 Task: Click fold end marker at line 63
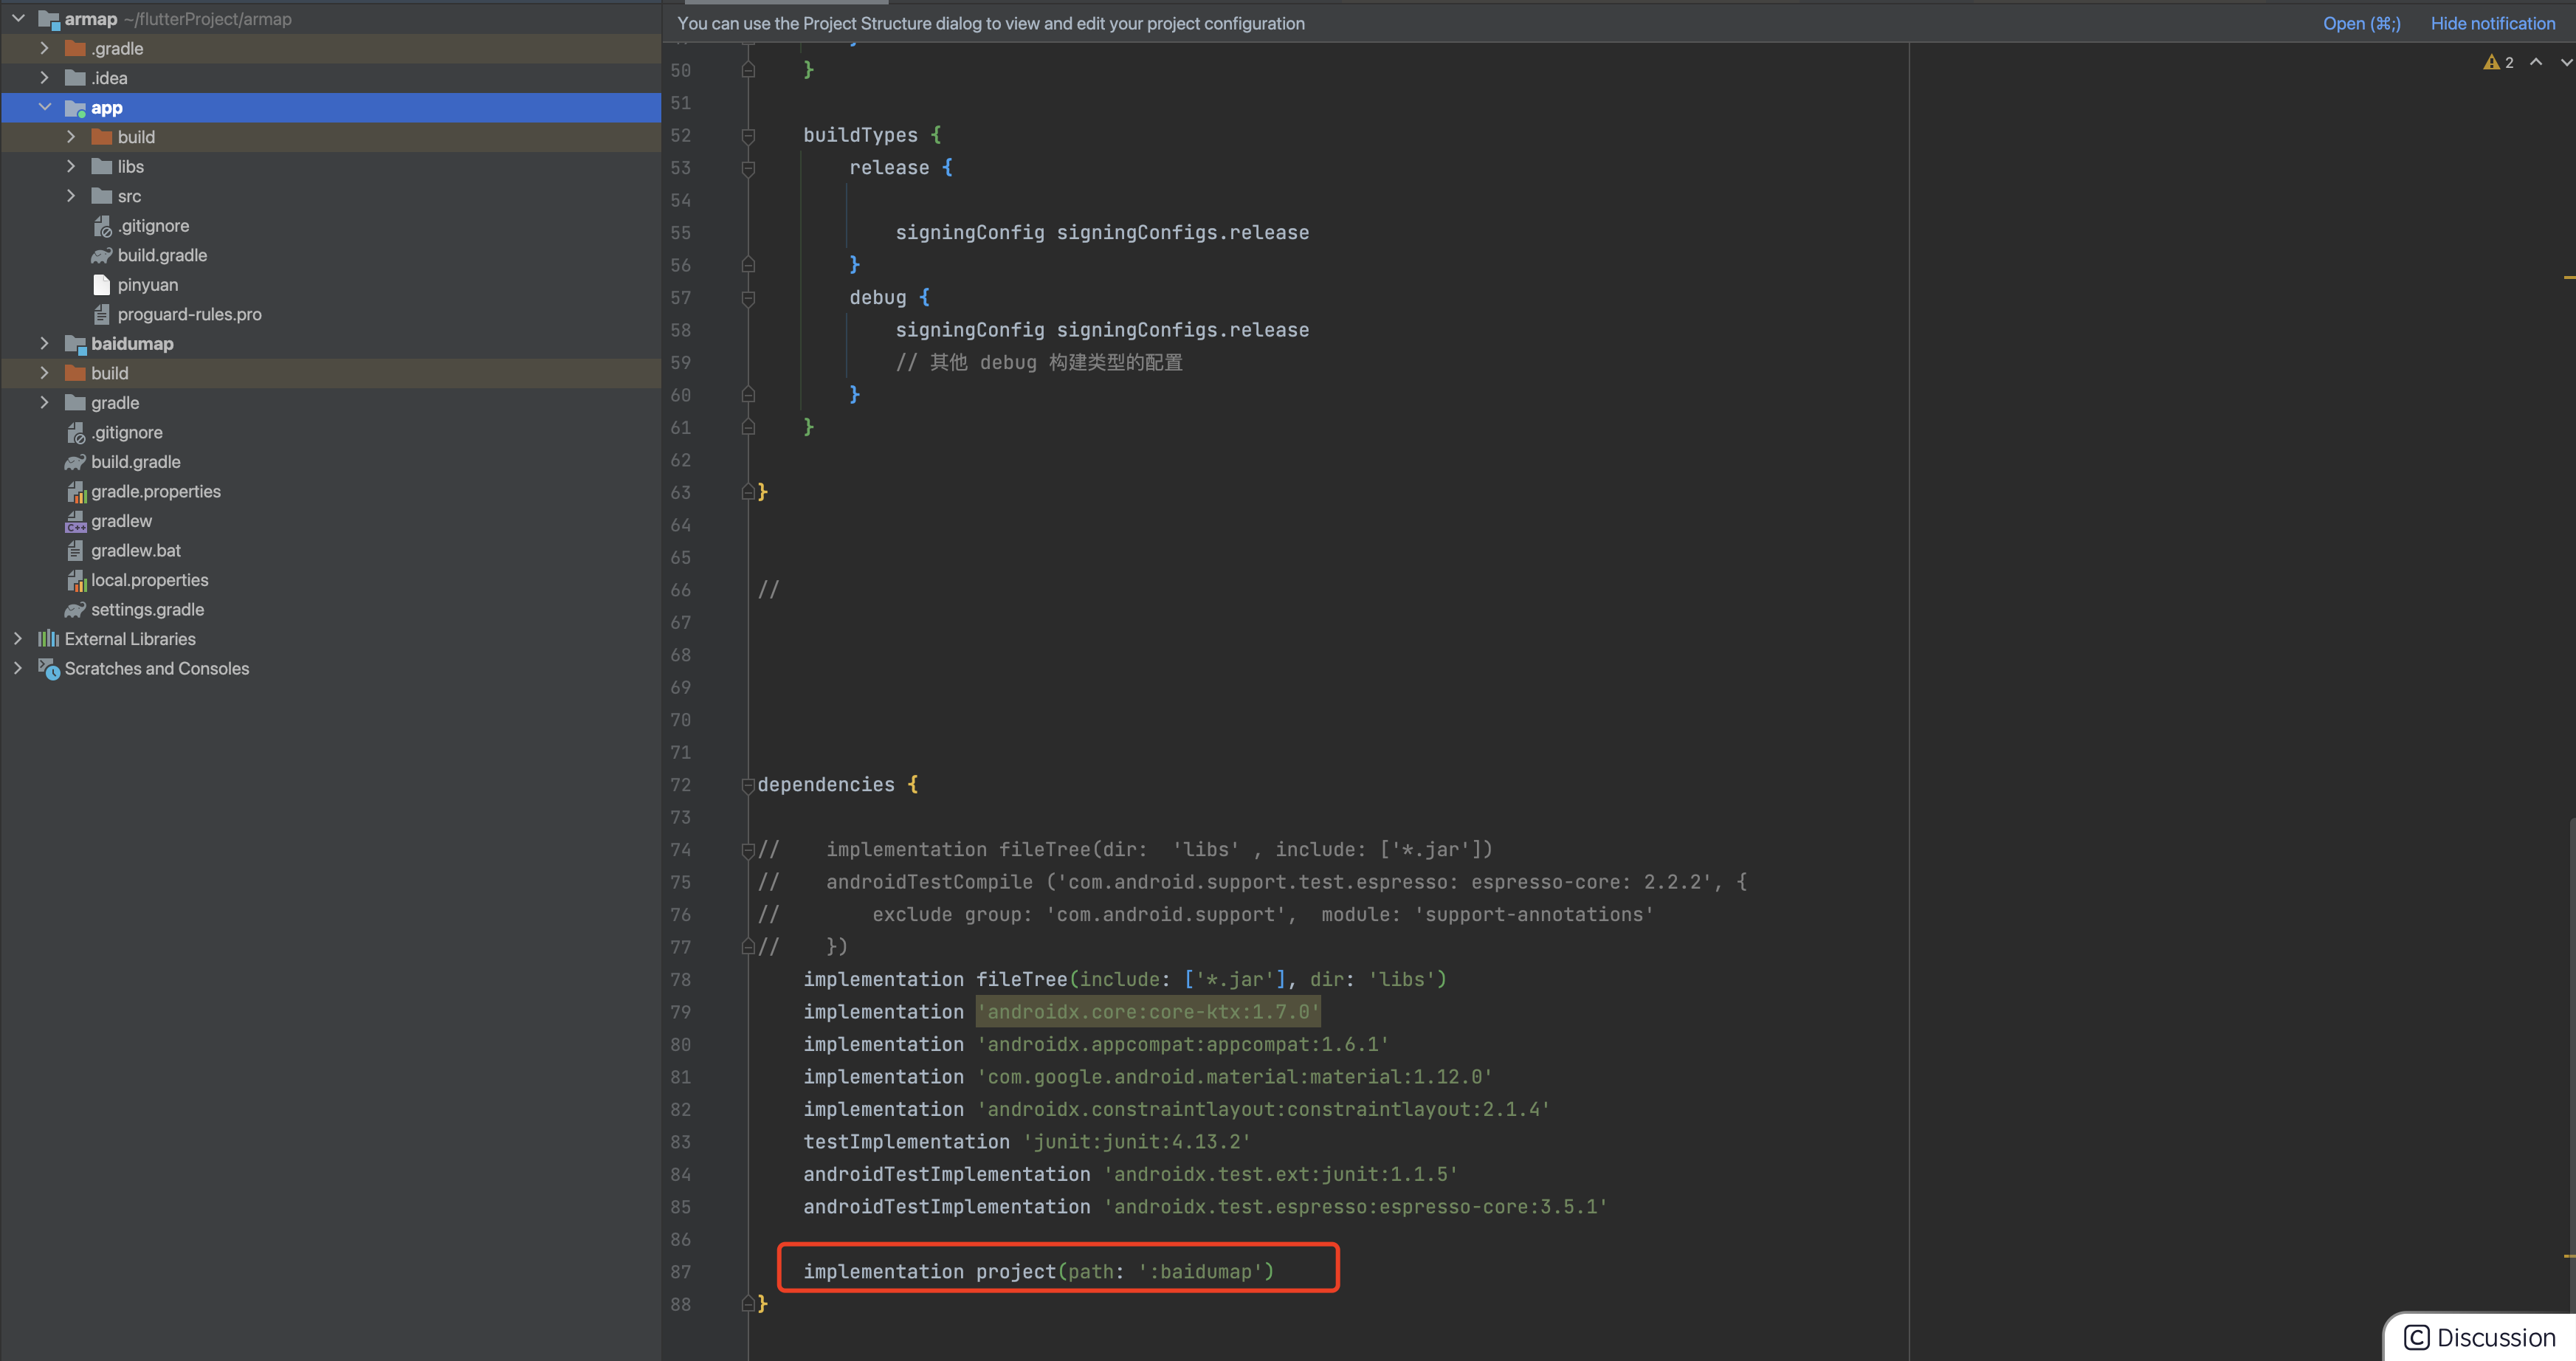coord(748,492)
